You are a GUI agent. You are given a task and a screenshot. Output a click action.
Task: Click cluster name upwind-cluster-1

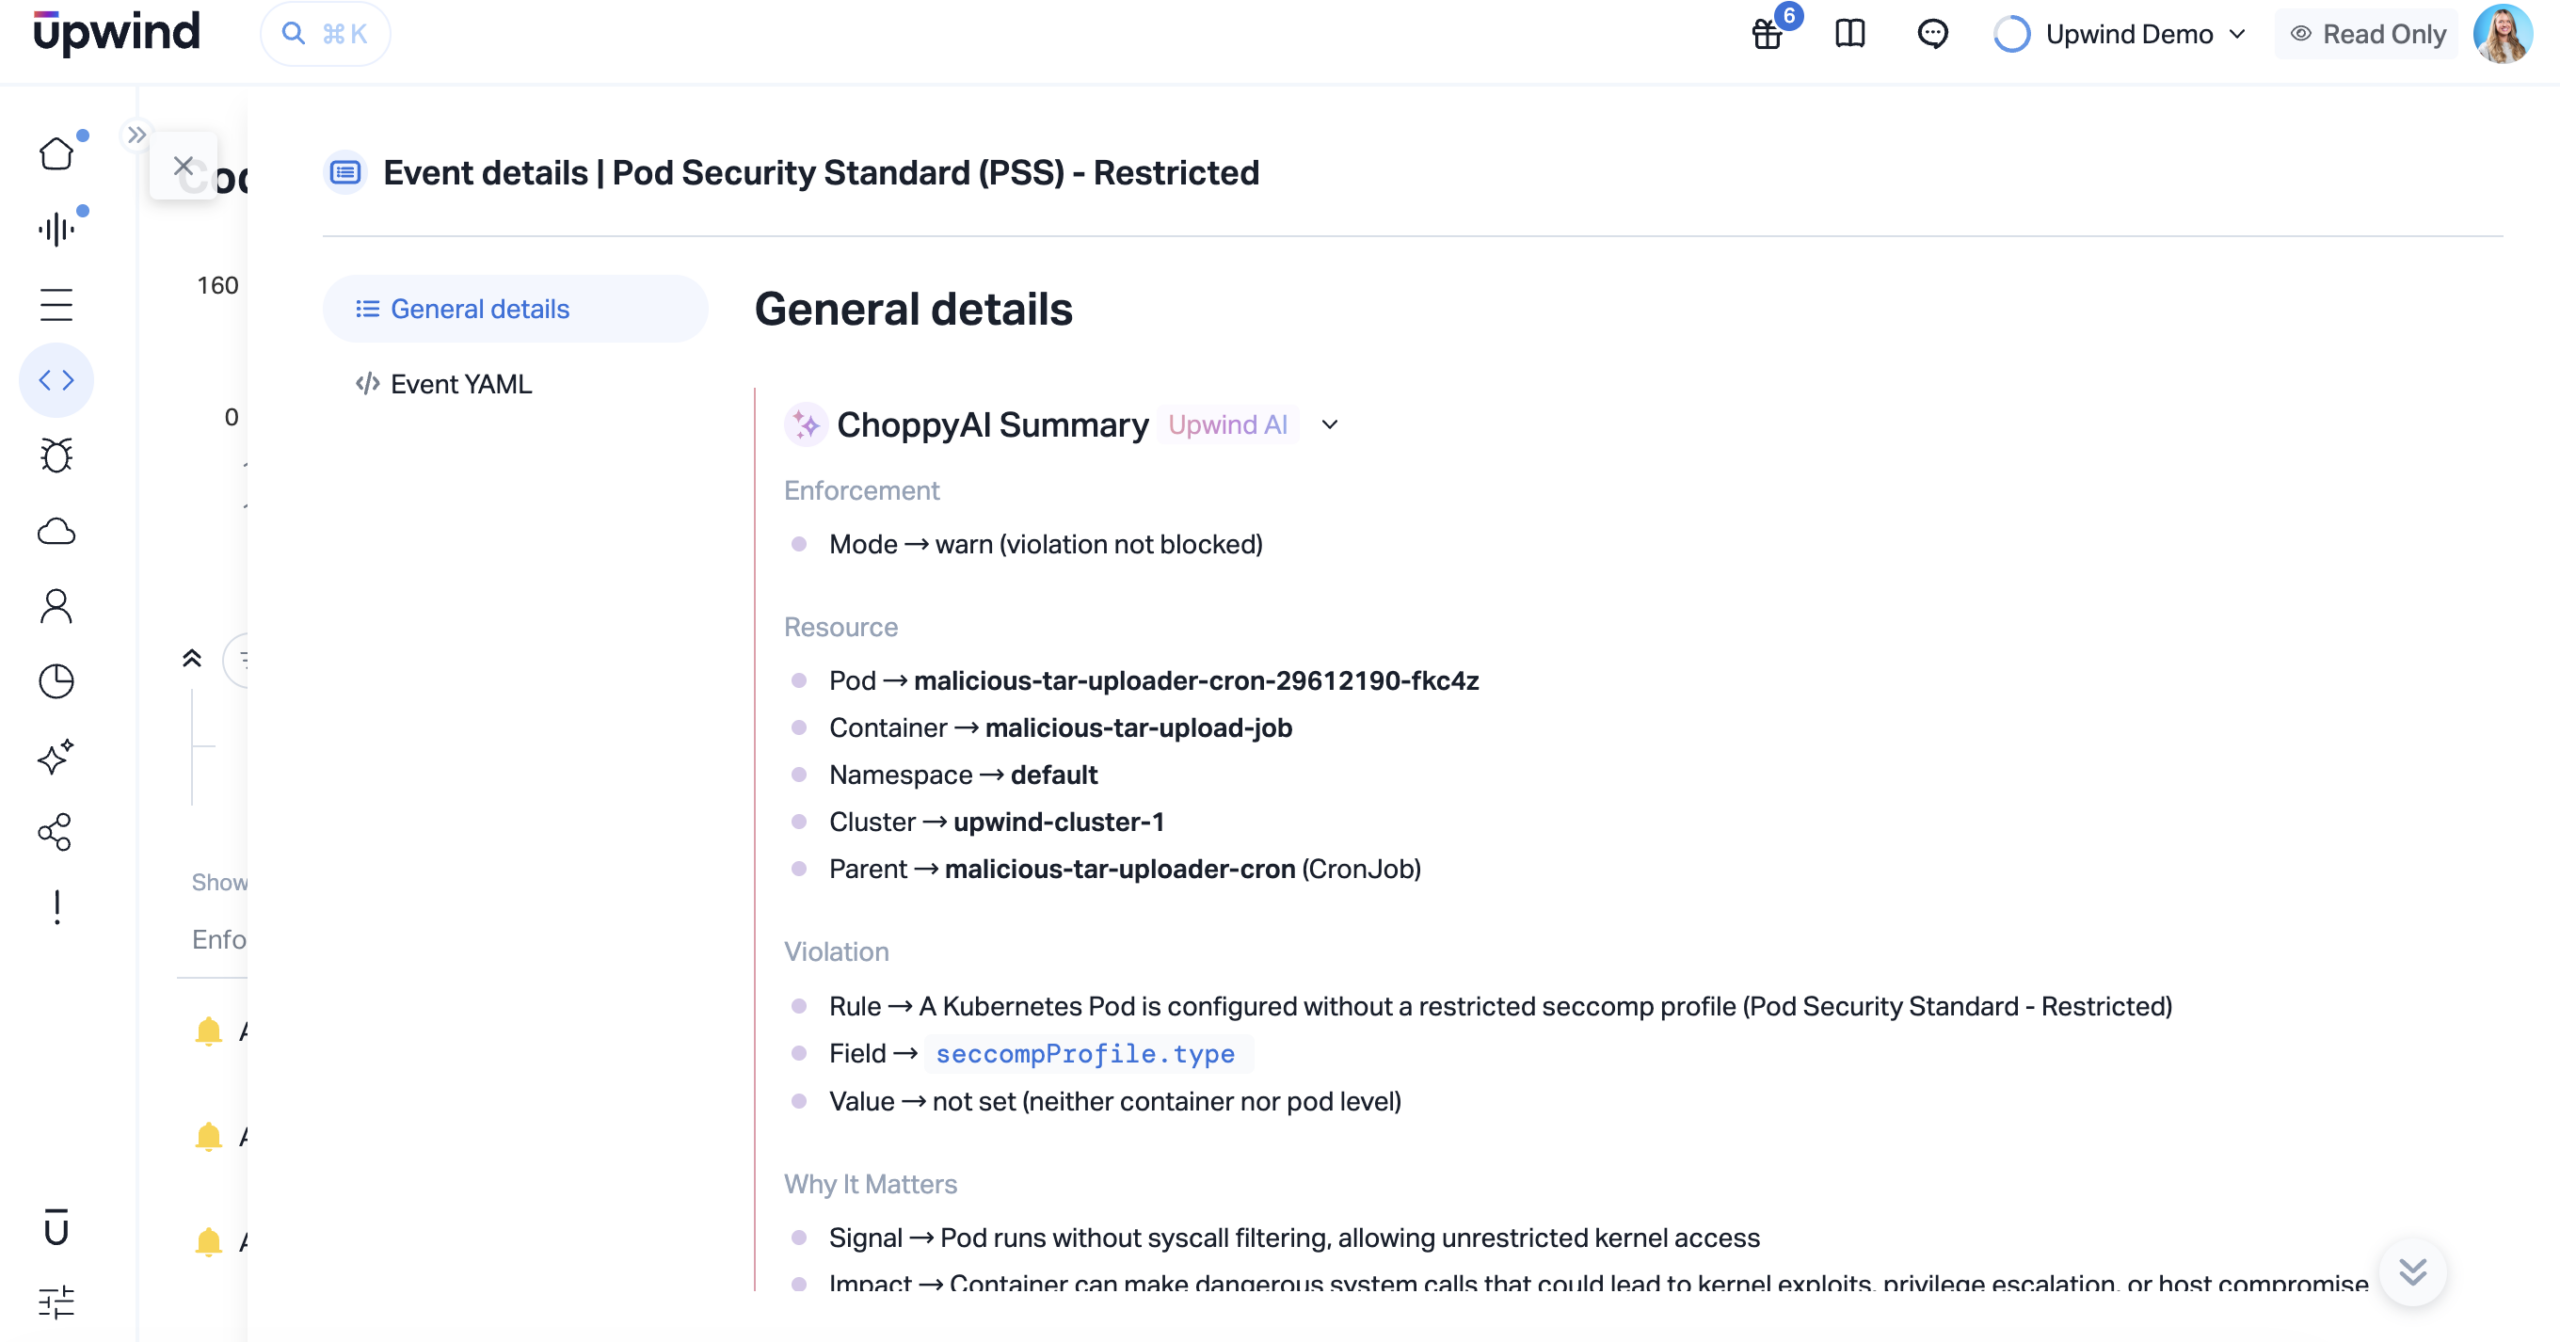tap(1059, 822)
